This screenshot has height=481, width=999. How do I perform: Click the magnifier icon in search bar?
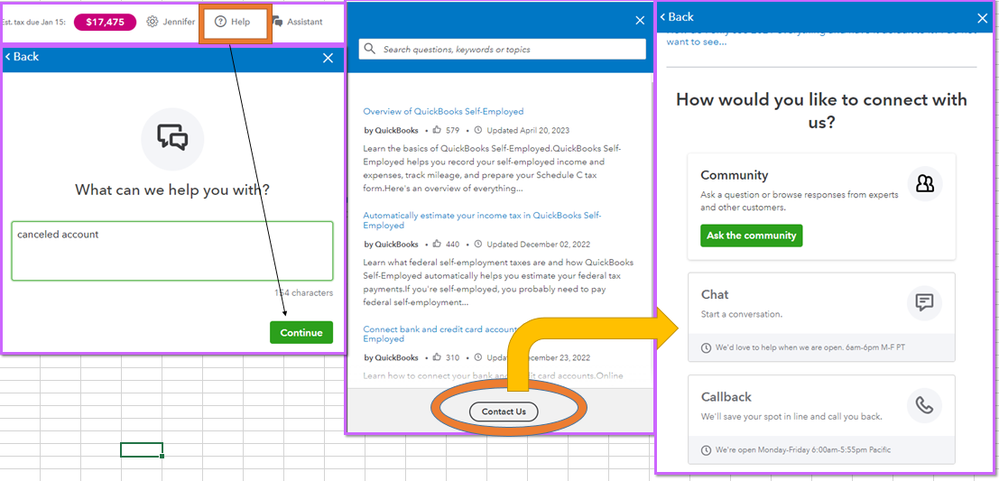coord(370,49)
